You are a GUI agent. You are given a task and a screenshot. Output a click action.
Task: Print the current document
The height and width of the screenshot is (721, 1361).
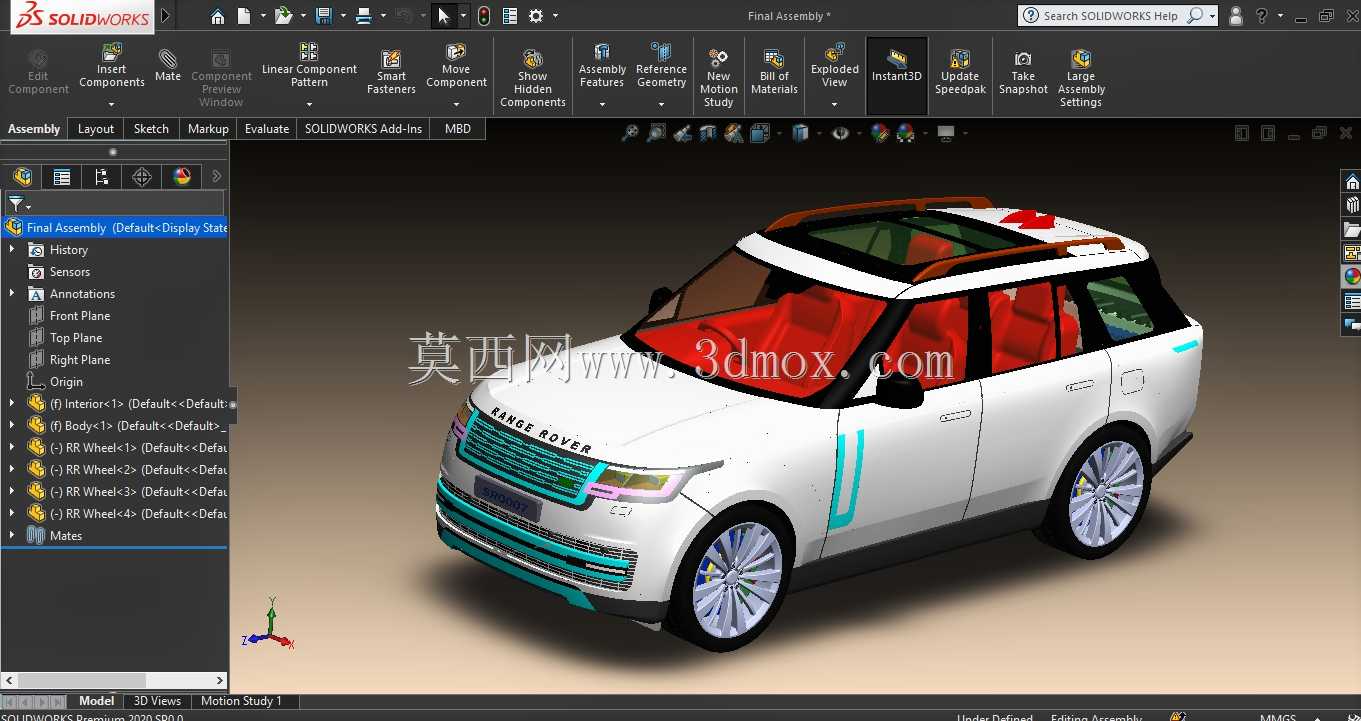[x=364, y=16]
